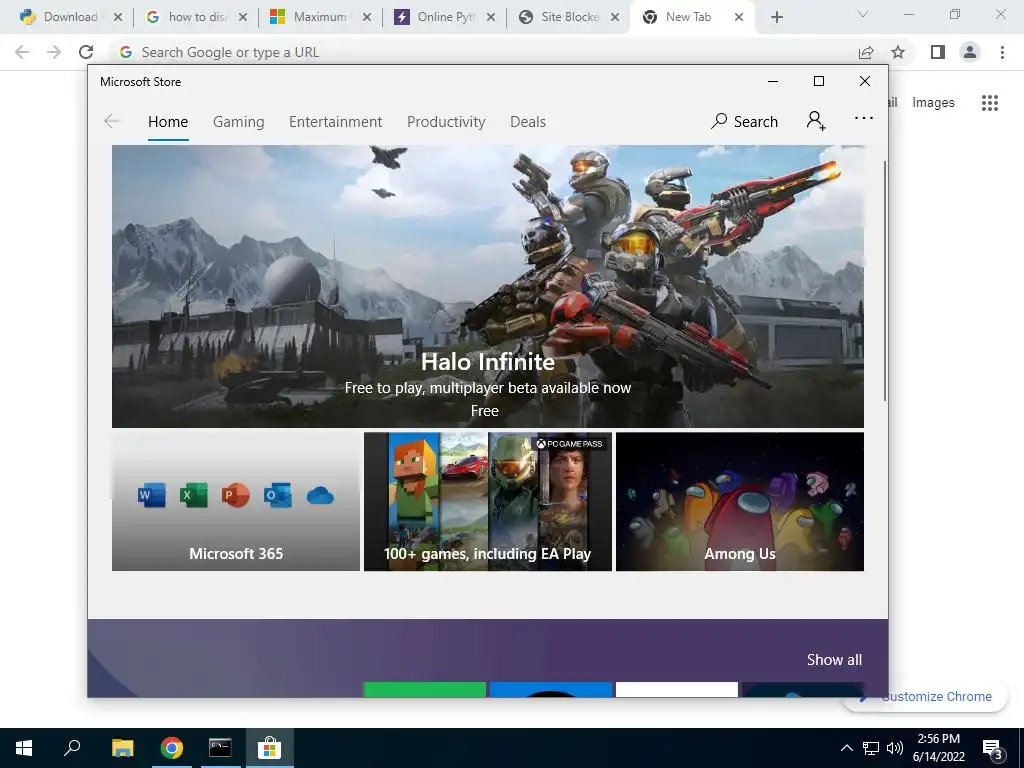Switch to the Gaming tab
Screen dimensions: 1024x768
(x=238, y=122)
